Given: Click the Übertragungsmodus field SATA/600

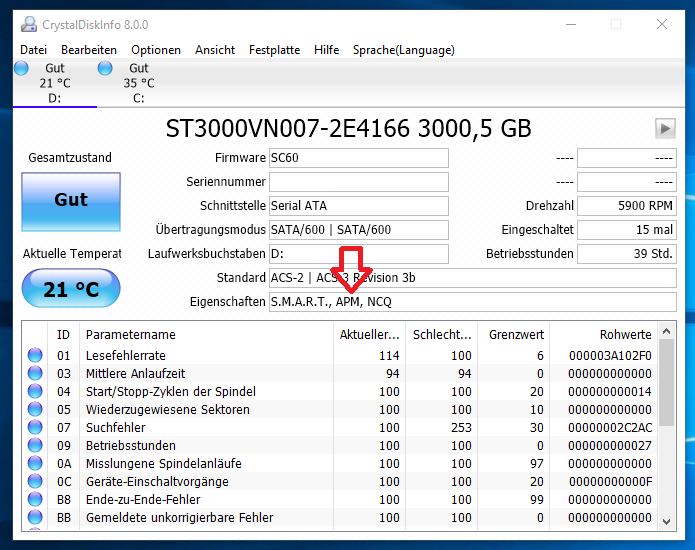Looking at the screenshot, I should click(359, 230).
